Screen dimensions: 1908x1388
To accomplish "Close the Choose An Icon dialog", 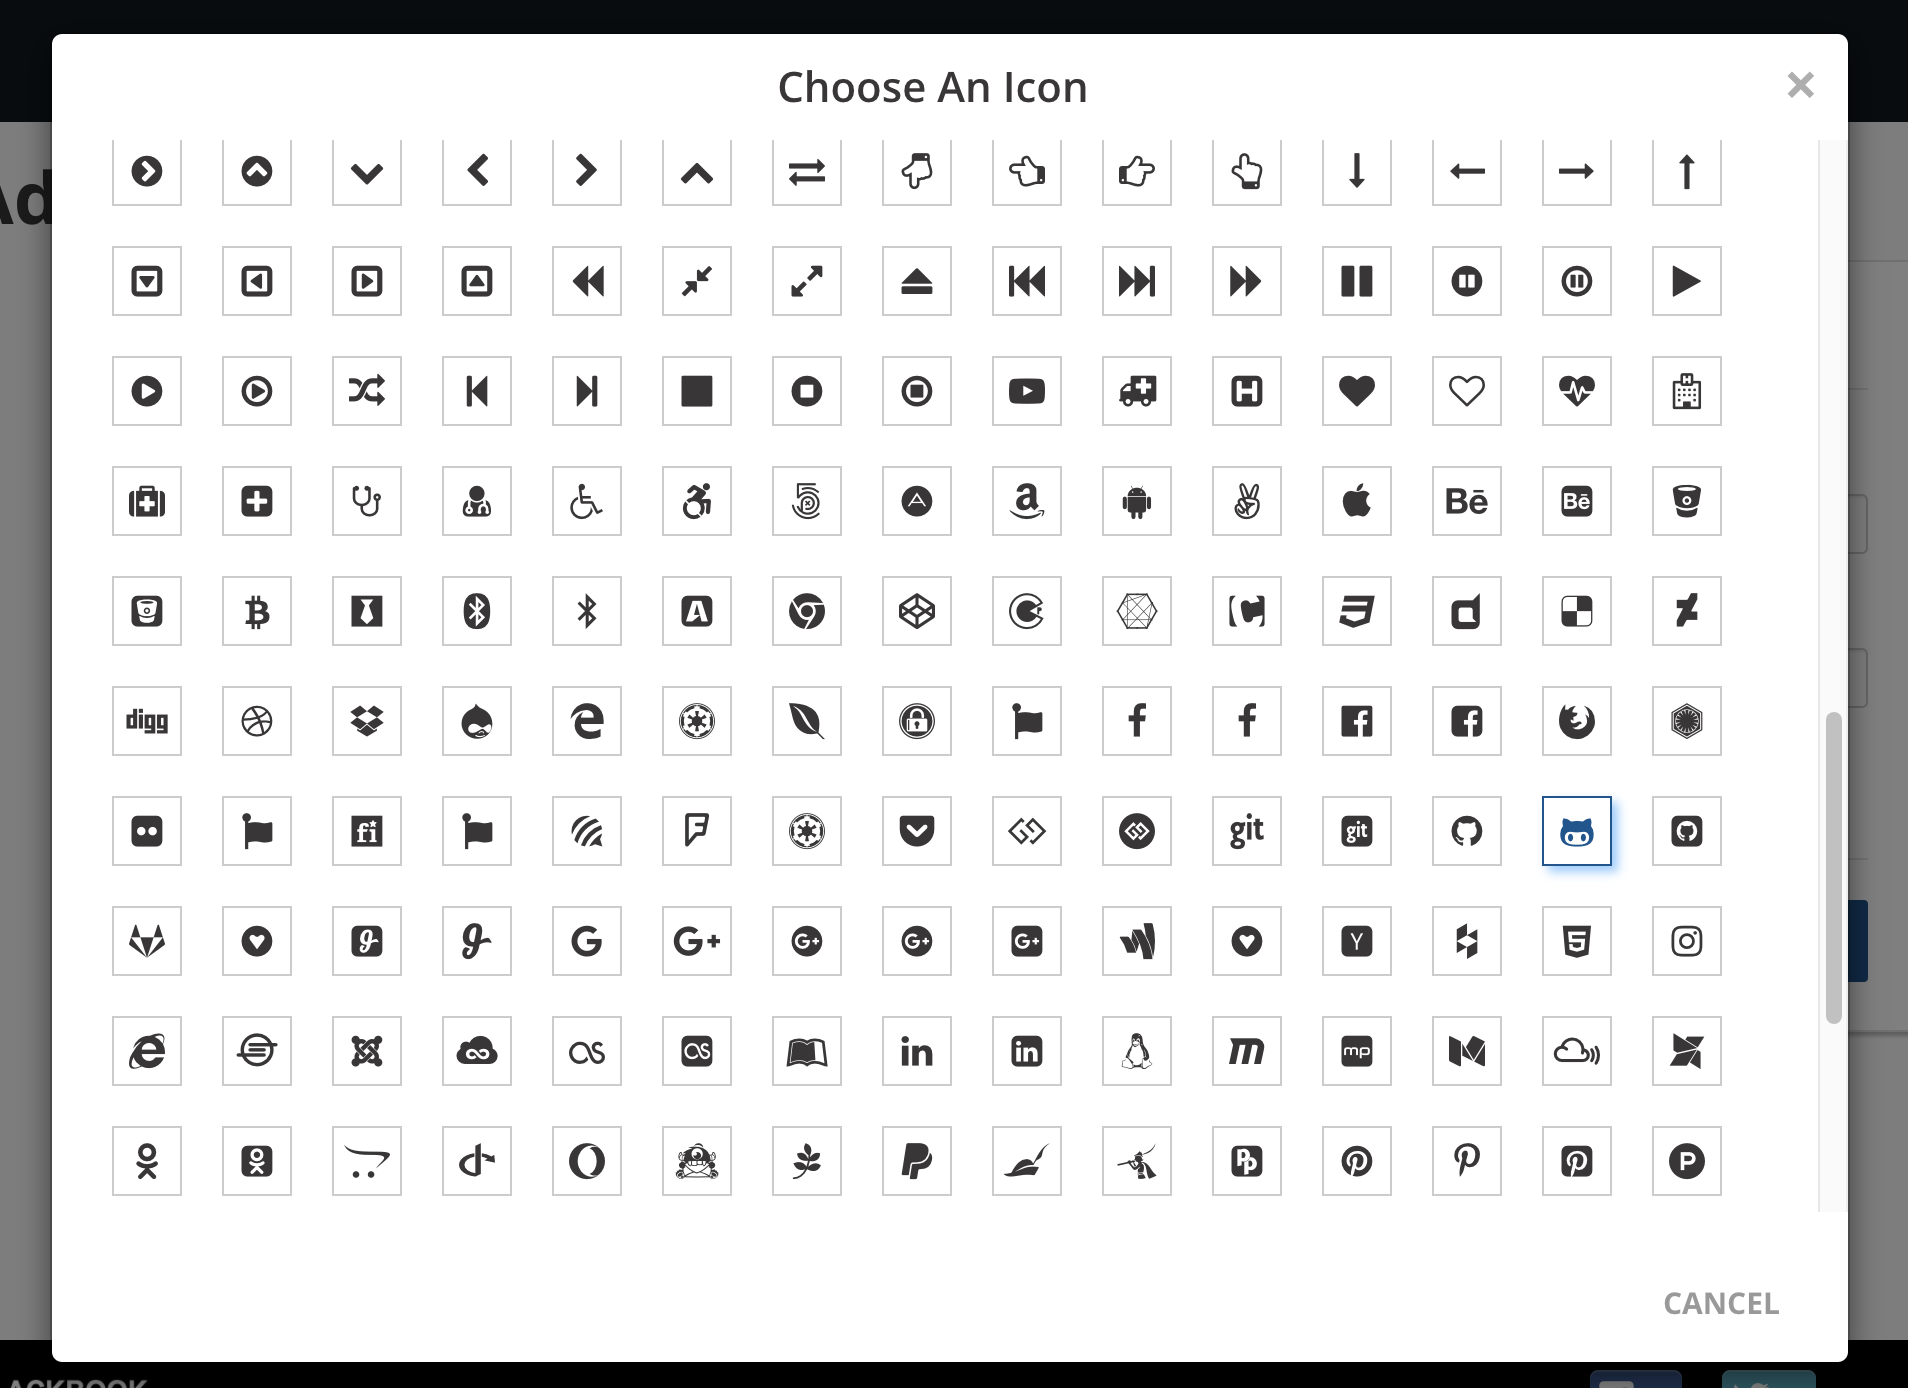I will [x=1800, y=85].
